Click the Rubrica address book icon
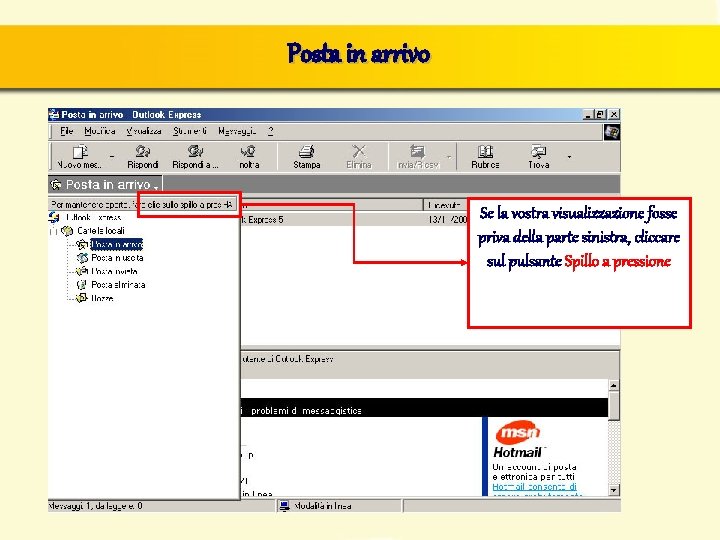This screenshot has width=720, height=540. pos(485,151)
